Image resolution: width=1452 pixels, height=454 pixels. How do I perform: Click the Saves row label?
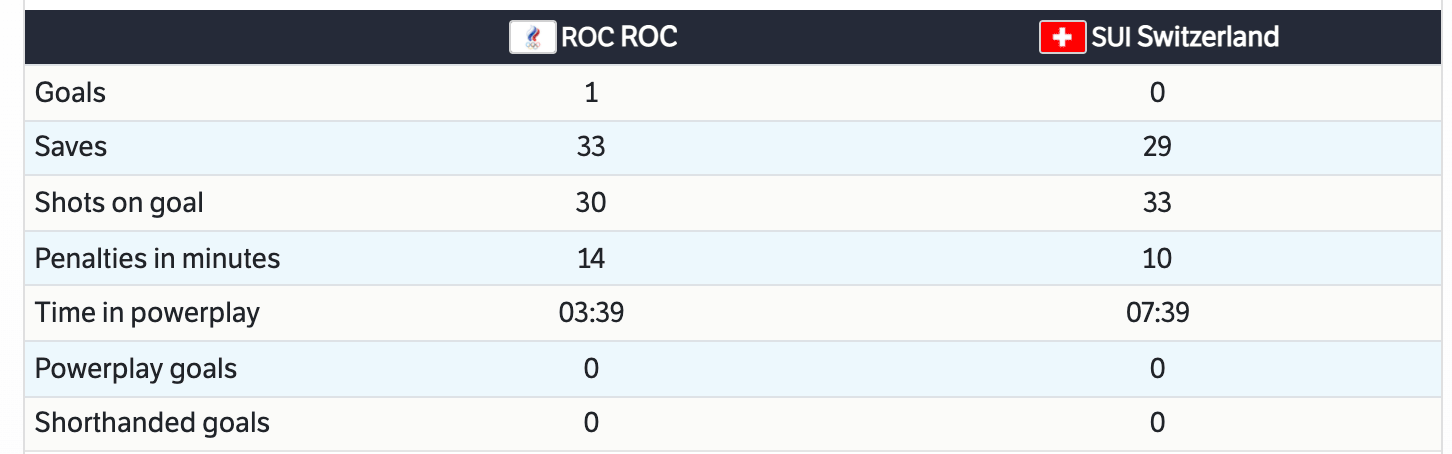click(x=71, y=148)
